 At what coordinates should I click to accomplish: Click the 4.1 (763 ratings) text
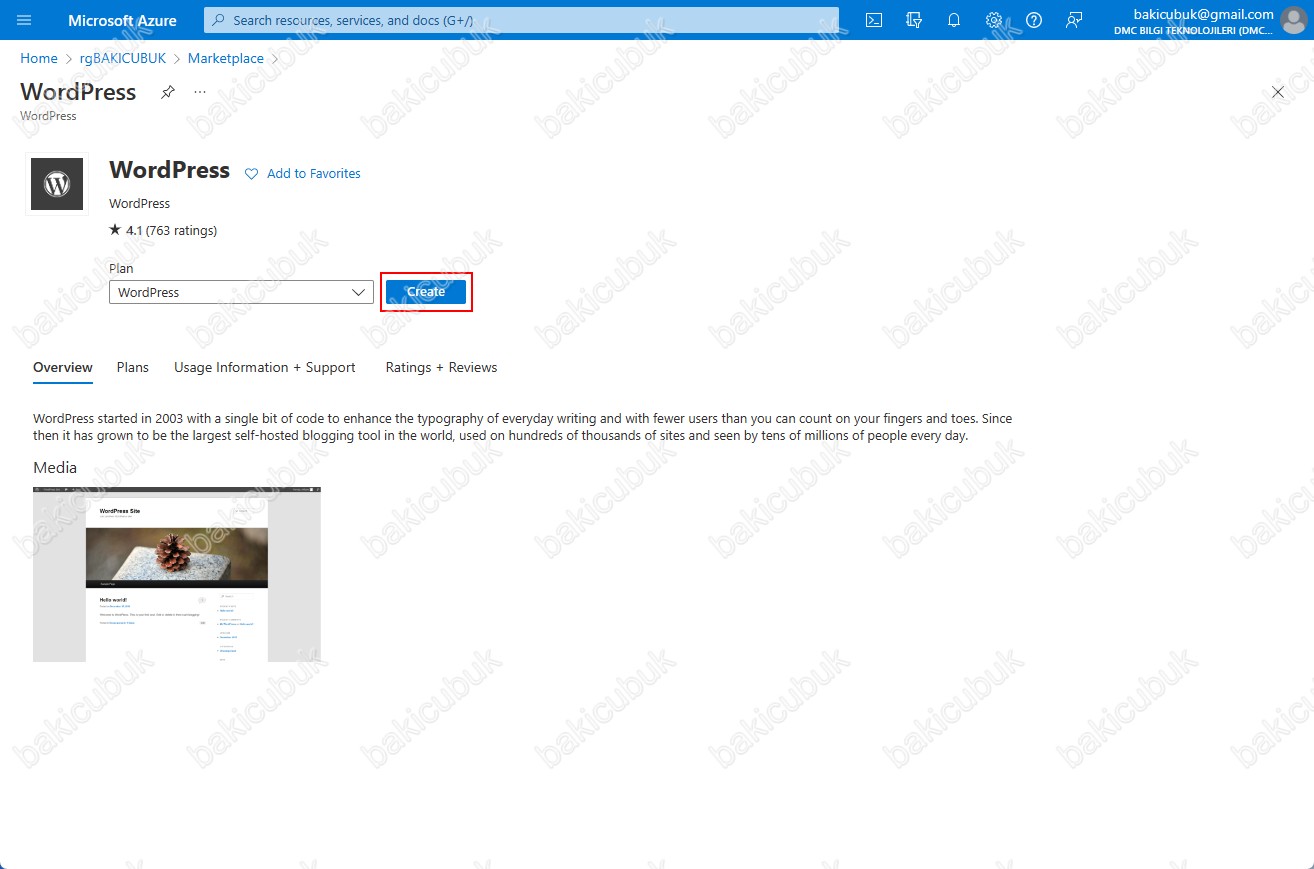[x=171, y=230]
